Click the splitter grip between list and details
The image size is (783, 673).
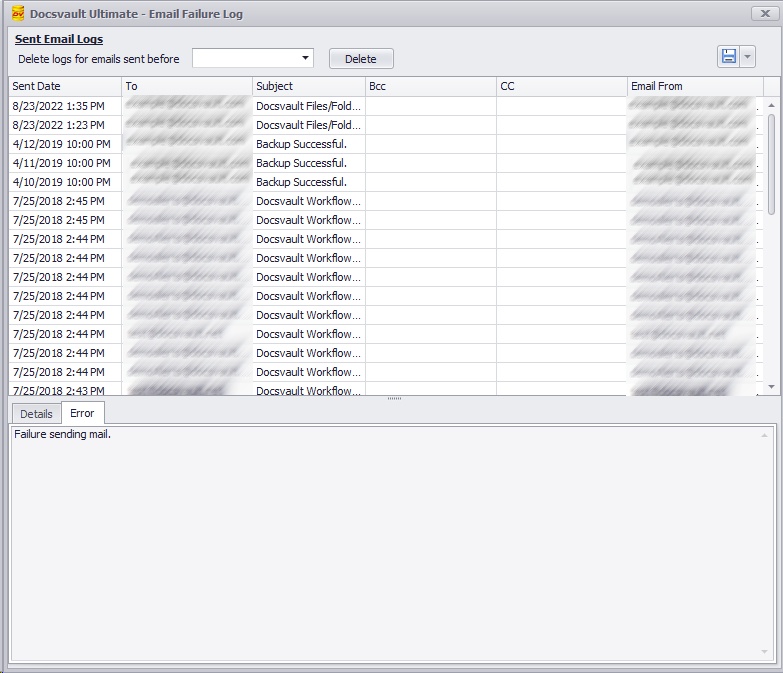point(394,399)
